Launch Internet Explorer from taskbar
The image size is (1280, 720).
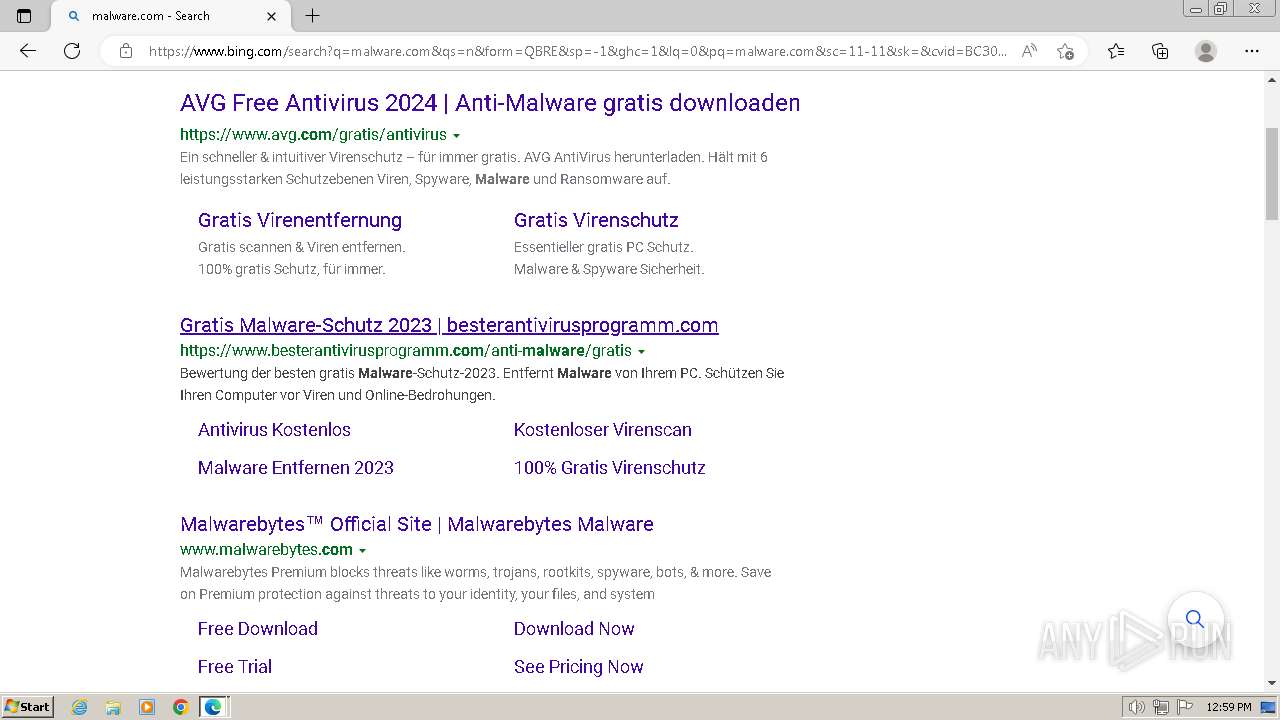80,707
